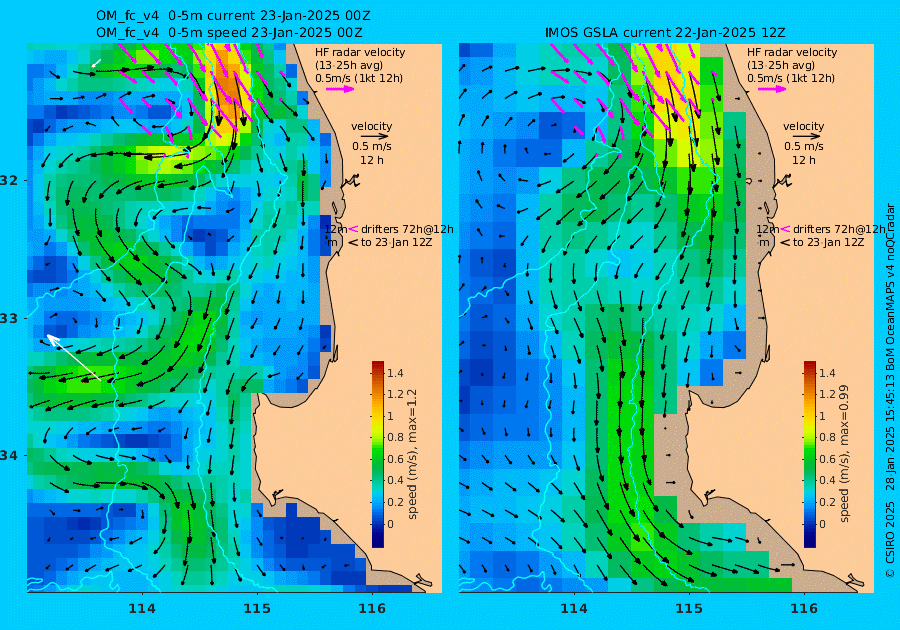
Task: Click 'HF radar velocity' label in the right panel
Action: point(792,52)
